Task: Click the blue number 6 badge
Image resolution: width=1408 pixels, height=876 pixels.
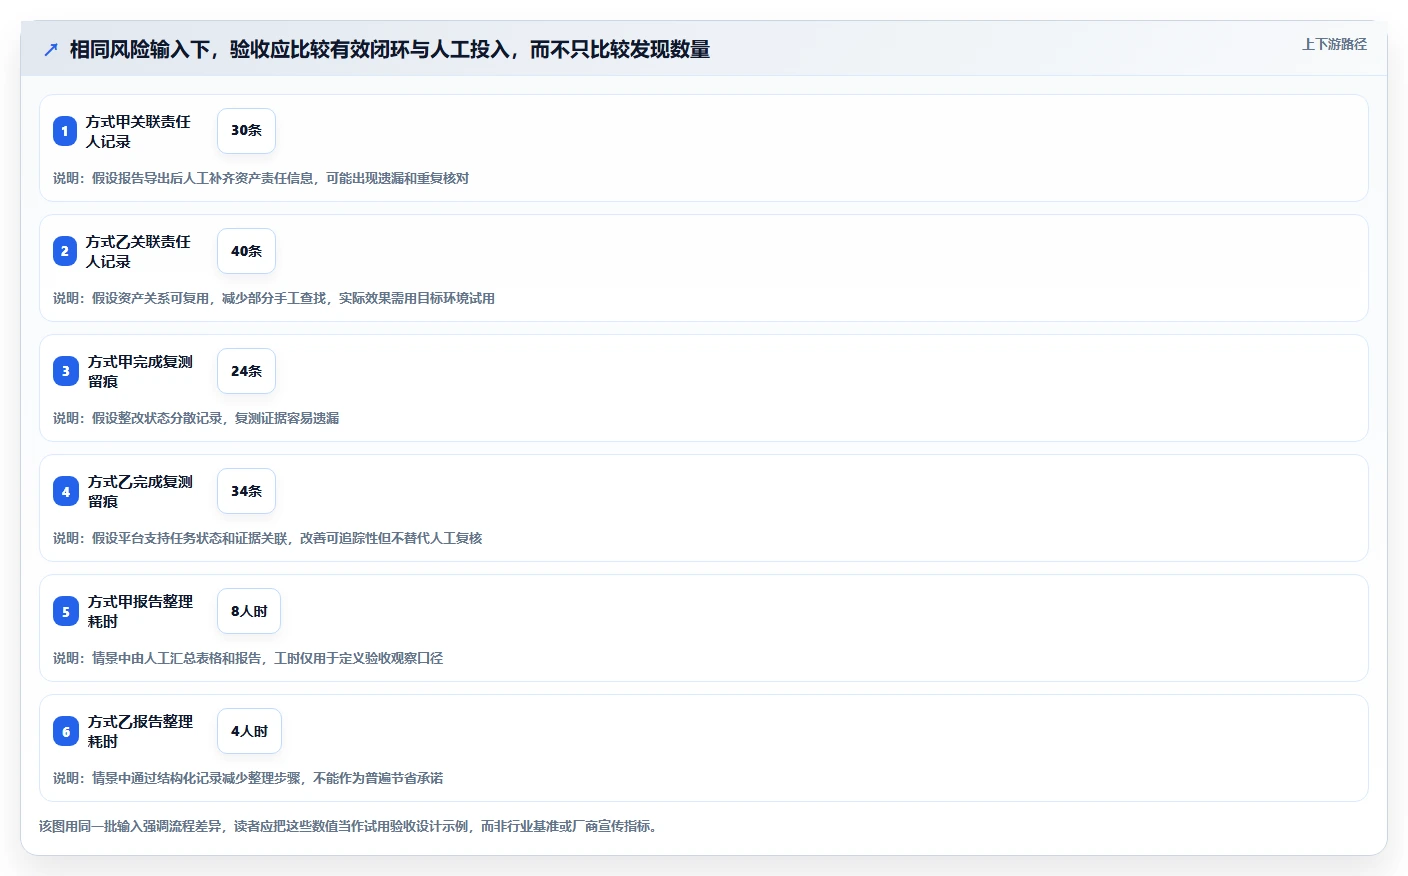Action: tap(66, 731)
